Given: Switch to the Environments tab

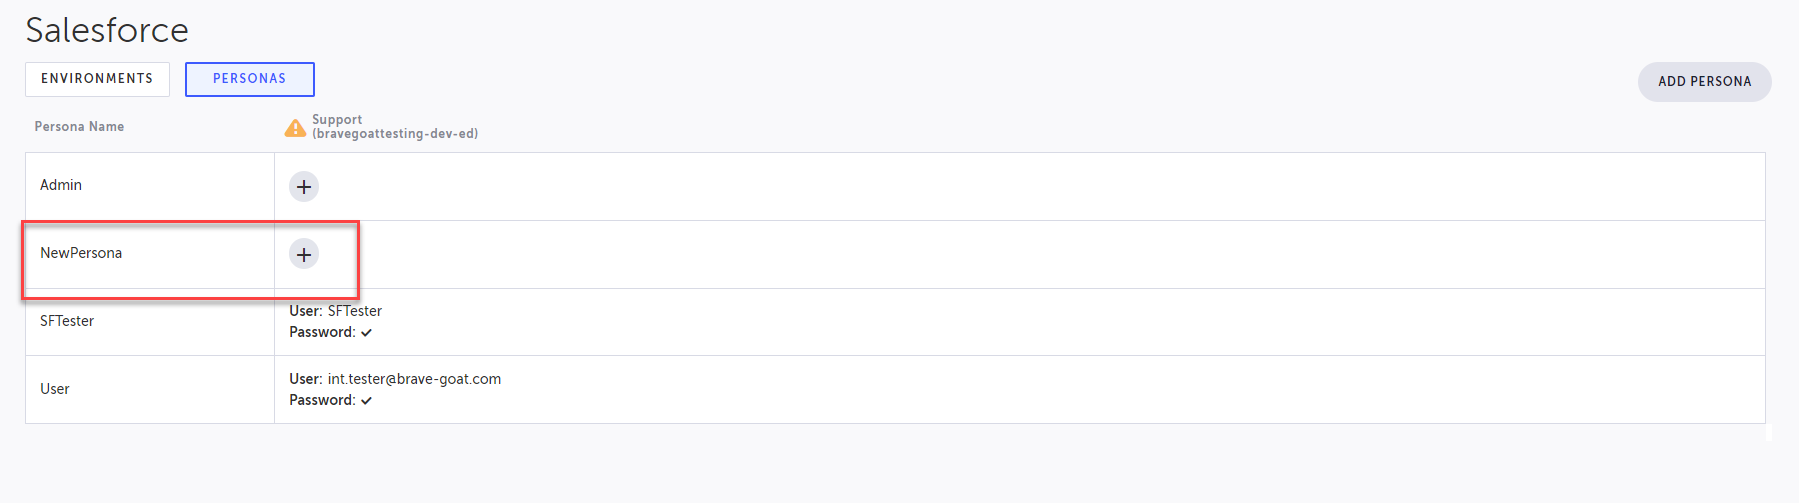Looking at the screenshot, I should [97, 79].
